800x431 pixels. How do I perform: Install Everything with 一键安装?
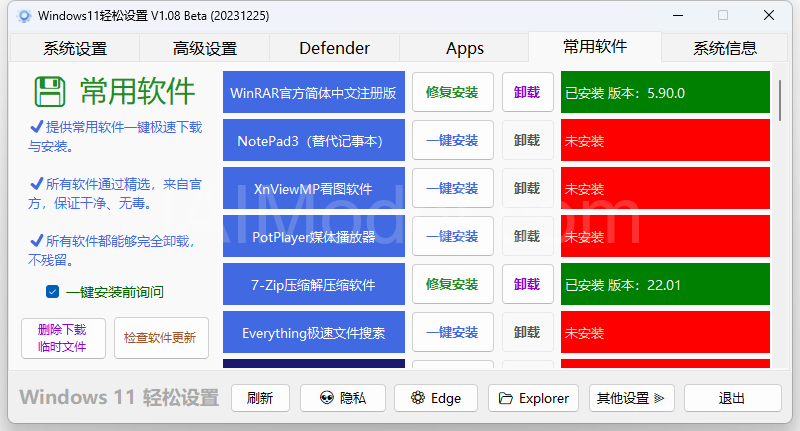453,332
